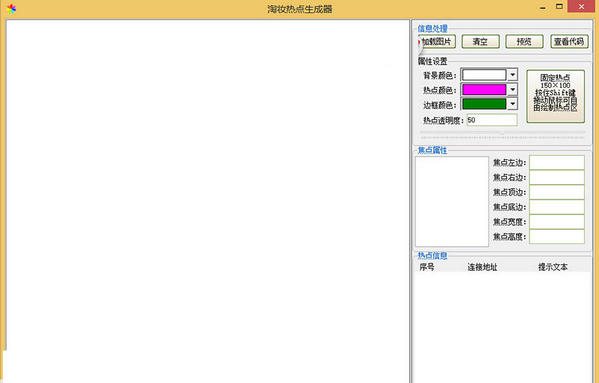
Task: Adjust the transparency slider track
Action: coord(502,134)
